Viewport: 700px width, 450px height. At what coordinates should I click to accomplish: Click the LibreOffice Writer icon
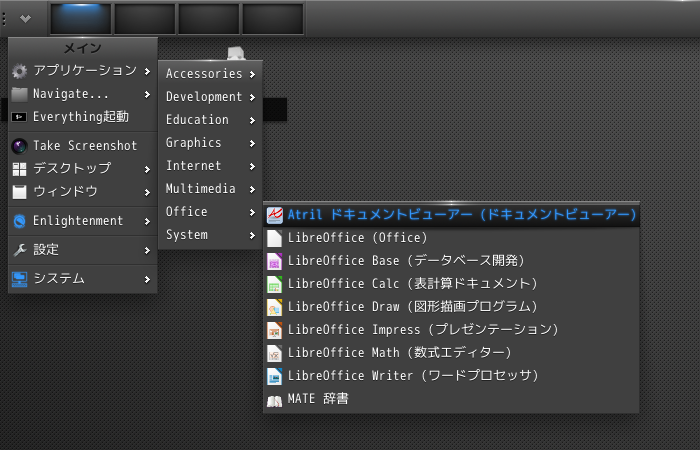pos(275,376)
